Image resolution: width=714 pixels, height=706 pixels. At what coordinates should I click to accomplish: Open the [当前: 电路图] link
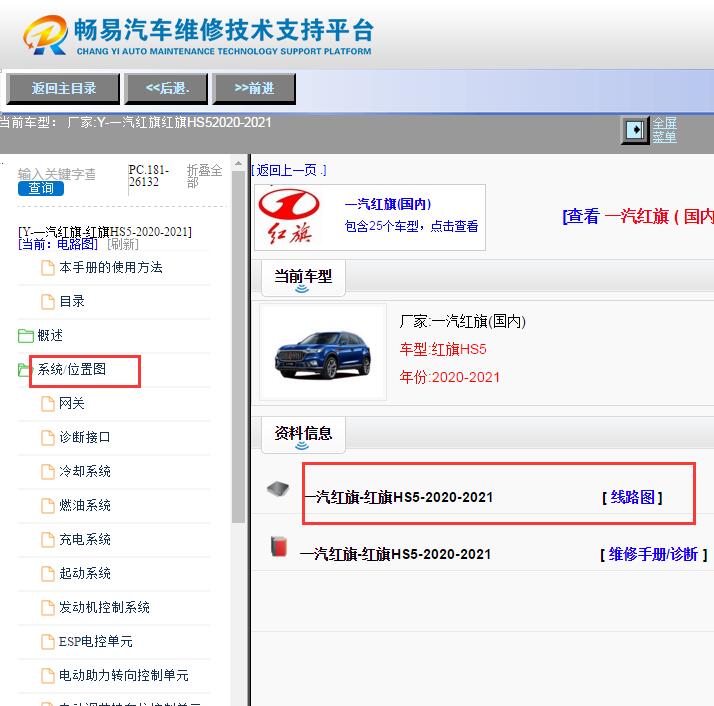click(x=58, y=245)
